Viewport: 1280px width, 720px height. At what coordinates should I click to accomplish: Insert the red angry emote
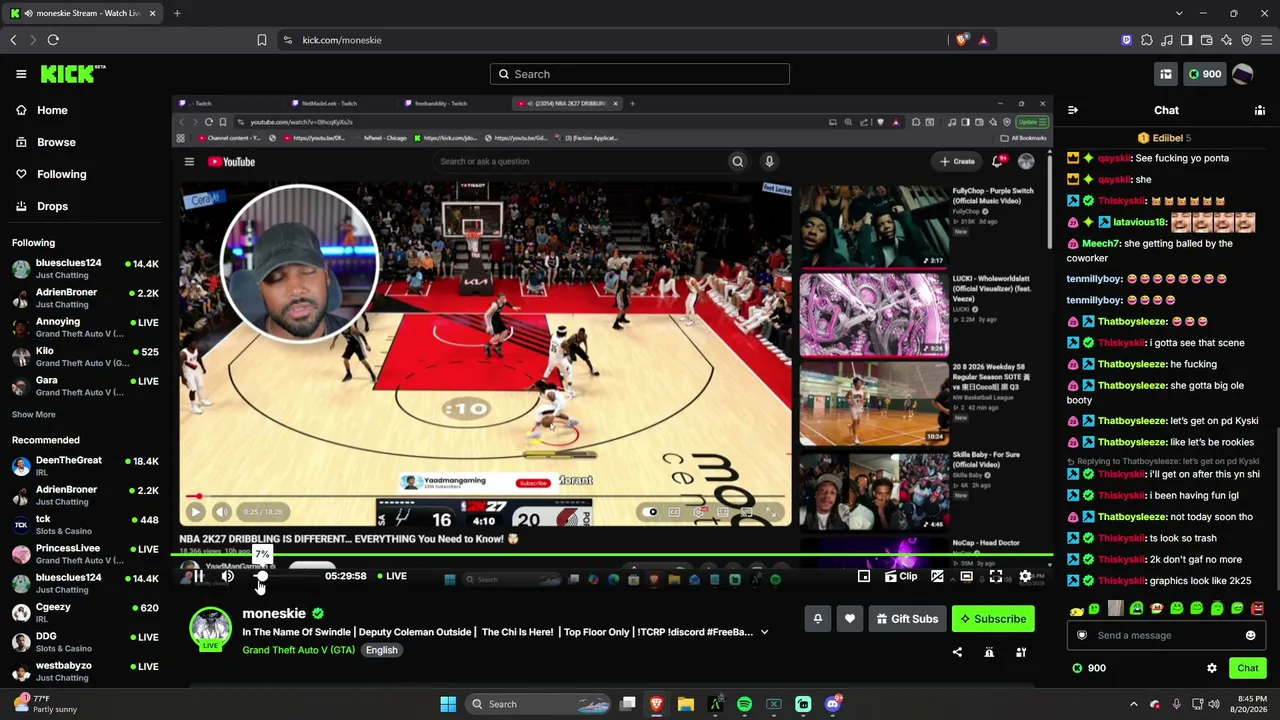[x=1257, y=609]
